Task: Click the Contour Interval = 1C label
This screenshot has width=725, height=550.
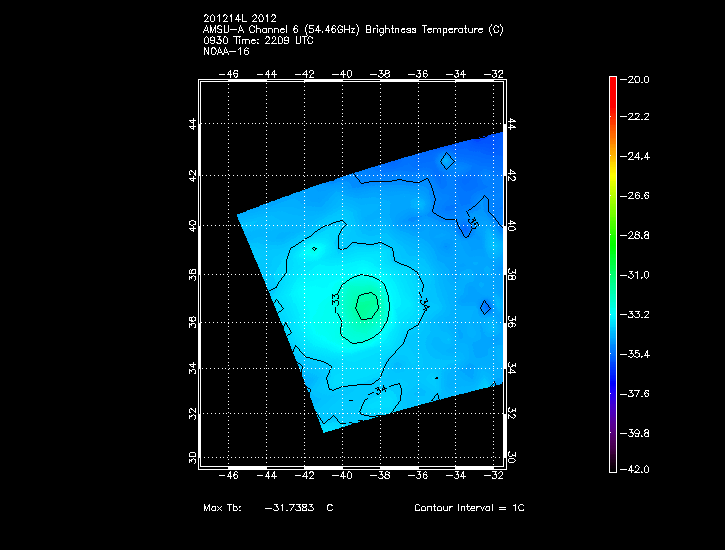Action: pyautogui.click(x=469, y=508)
